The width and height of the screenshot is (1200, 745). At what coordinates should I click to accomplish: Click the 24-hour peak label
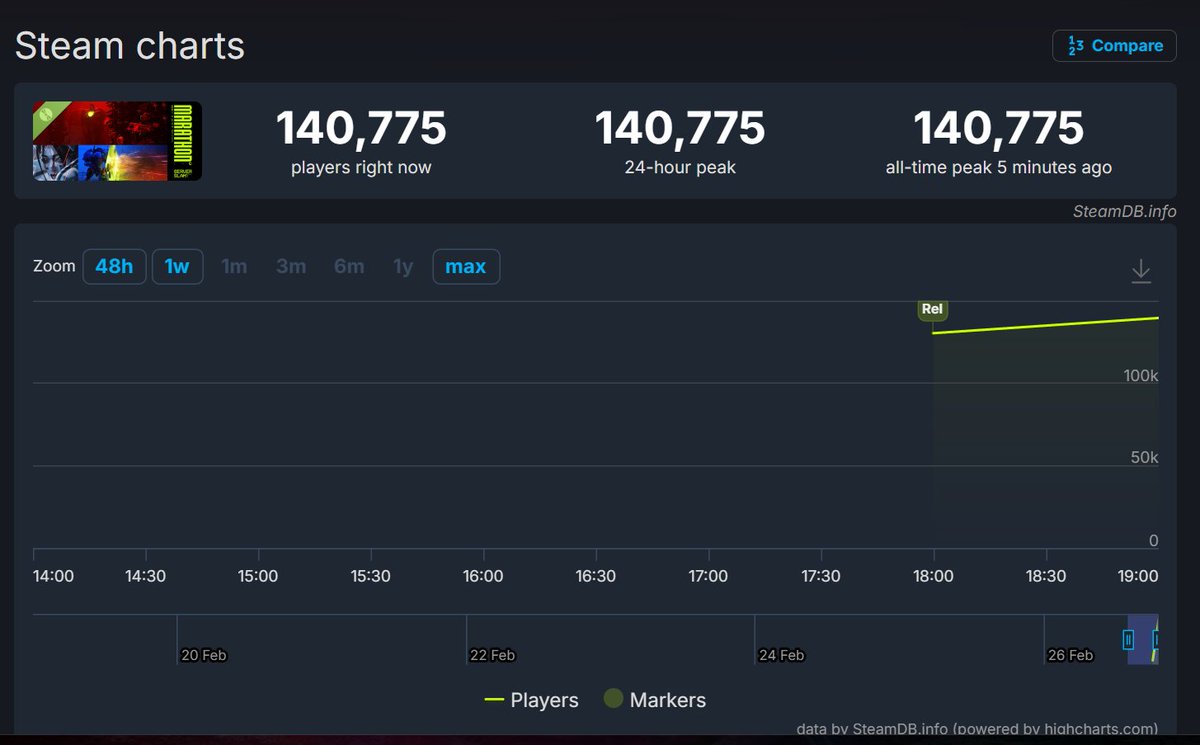click(x=680, y=168)
